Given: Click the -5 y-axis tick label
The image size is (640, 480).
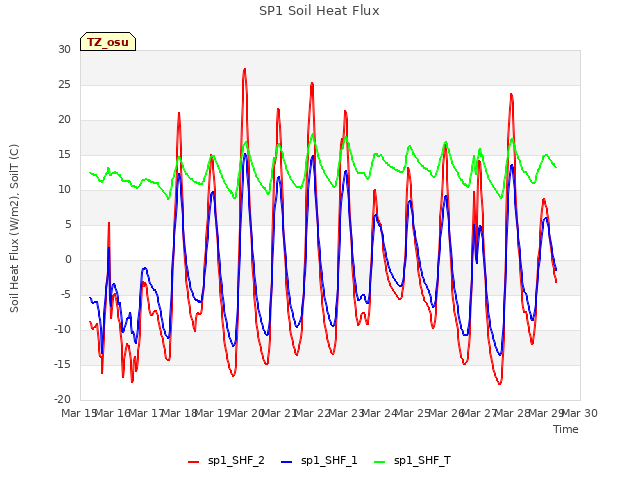Looking at the screenshot, I should (64, 295).
